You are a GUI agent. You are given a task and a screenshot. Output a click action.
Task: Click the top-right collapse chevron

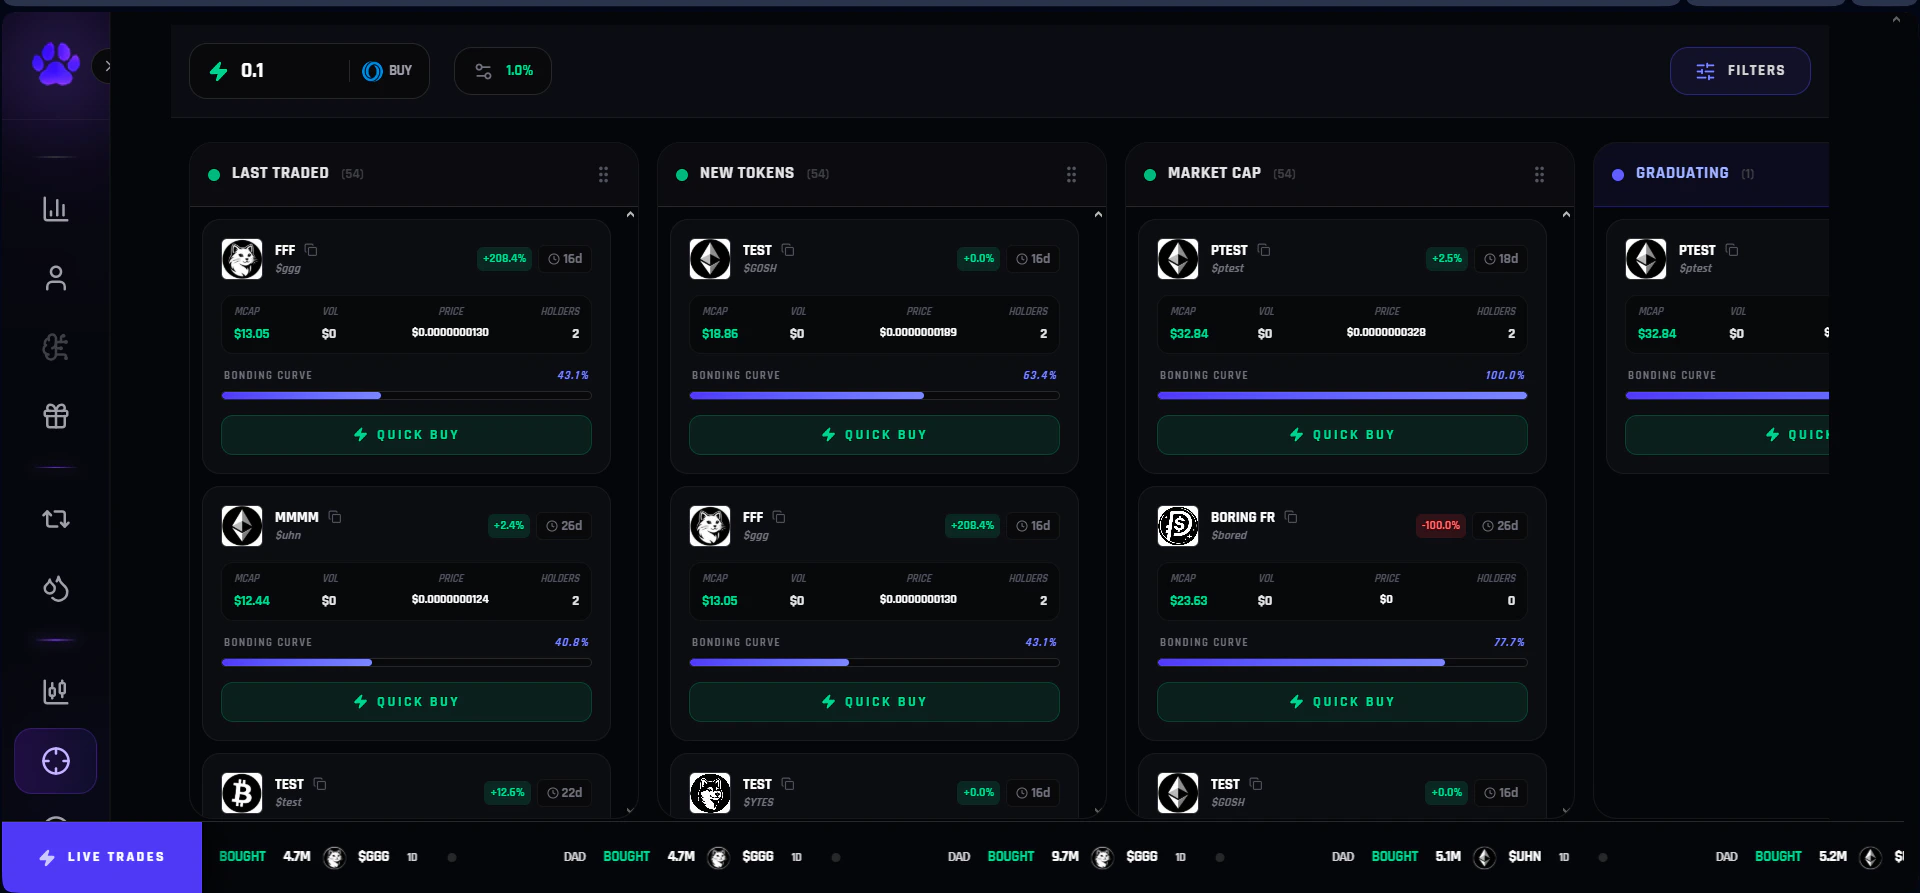(x=1896, y=19)
